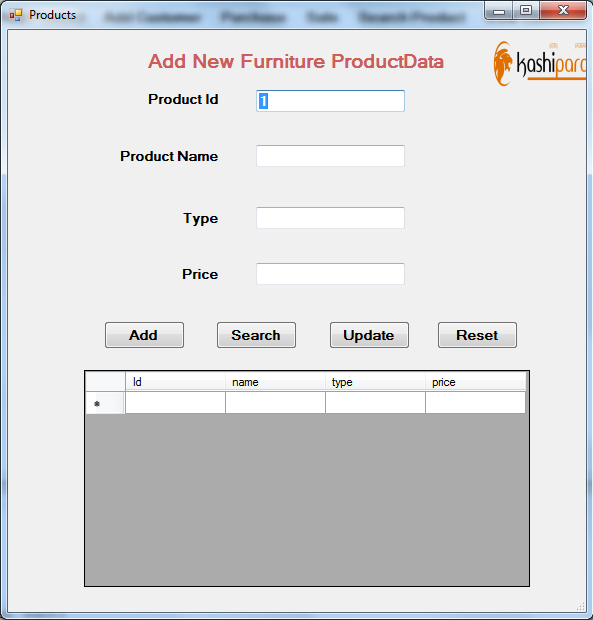Select the new row asterisk header
The width and height of the screenshot is (593, 620).
tap(105, 403)
